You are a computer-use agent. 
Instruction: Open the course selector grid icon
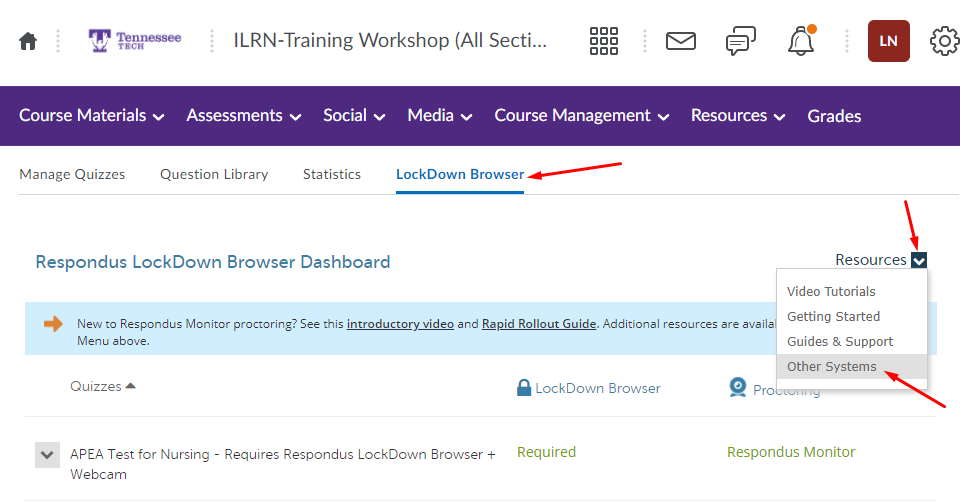pyautogui.click(x=604, y=41)
